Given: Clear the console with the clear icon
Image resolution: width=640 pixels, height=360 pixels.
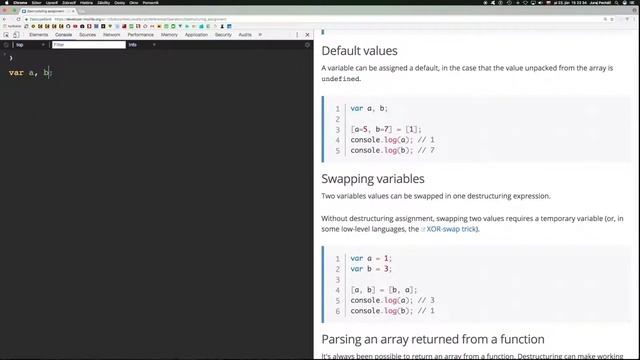Looking at the screenshot, I should pyautogui.click(x=6, y=45).
